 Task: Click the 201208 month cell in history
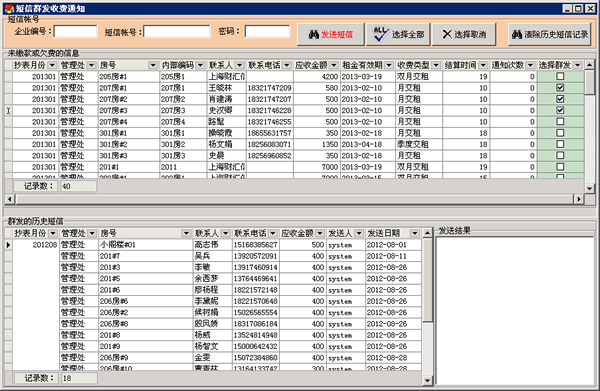pos(36,245)
